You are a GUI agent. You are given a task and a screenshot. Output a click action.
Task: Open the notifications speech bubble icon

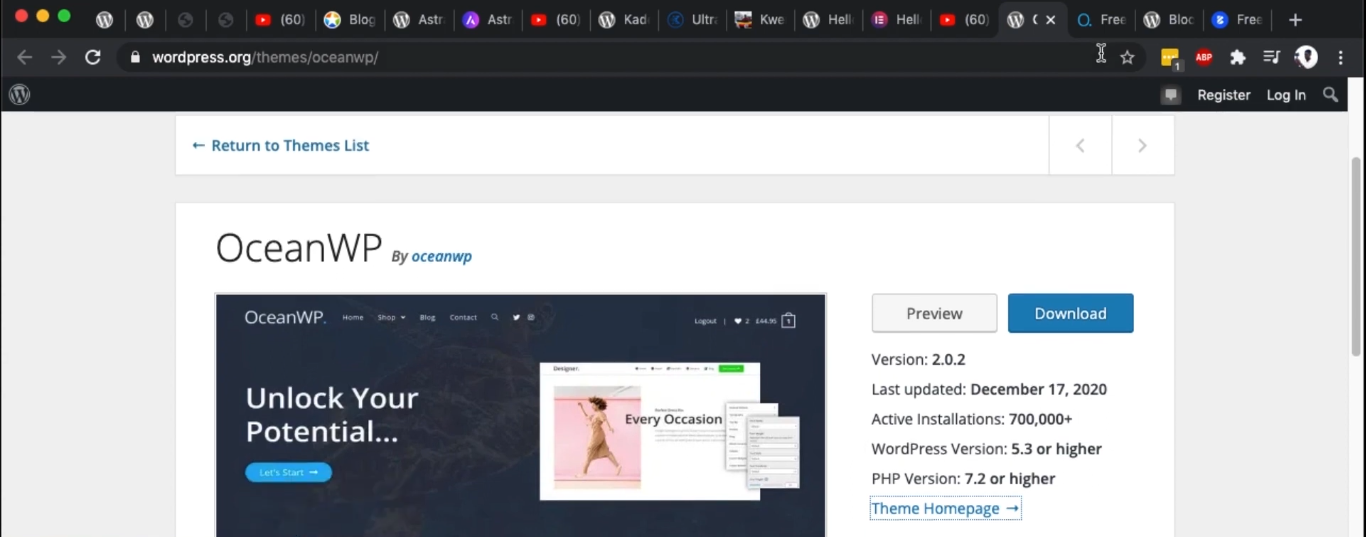coord(1171,95)
